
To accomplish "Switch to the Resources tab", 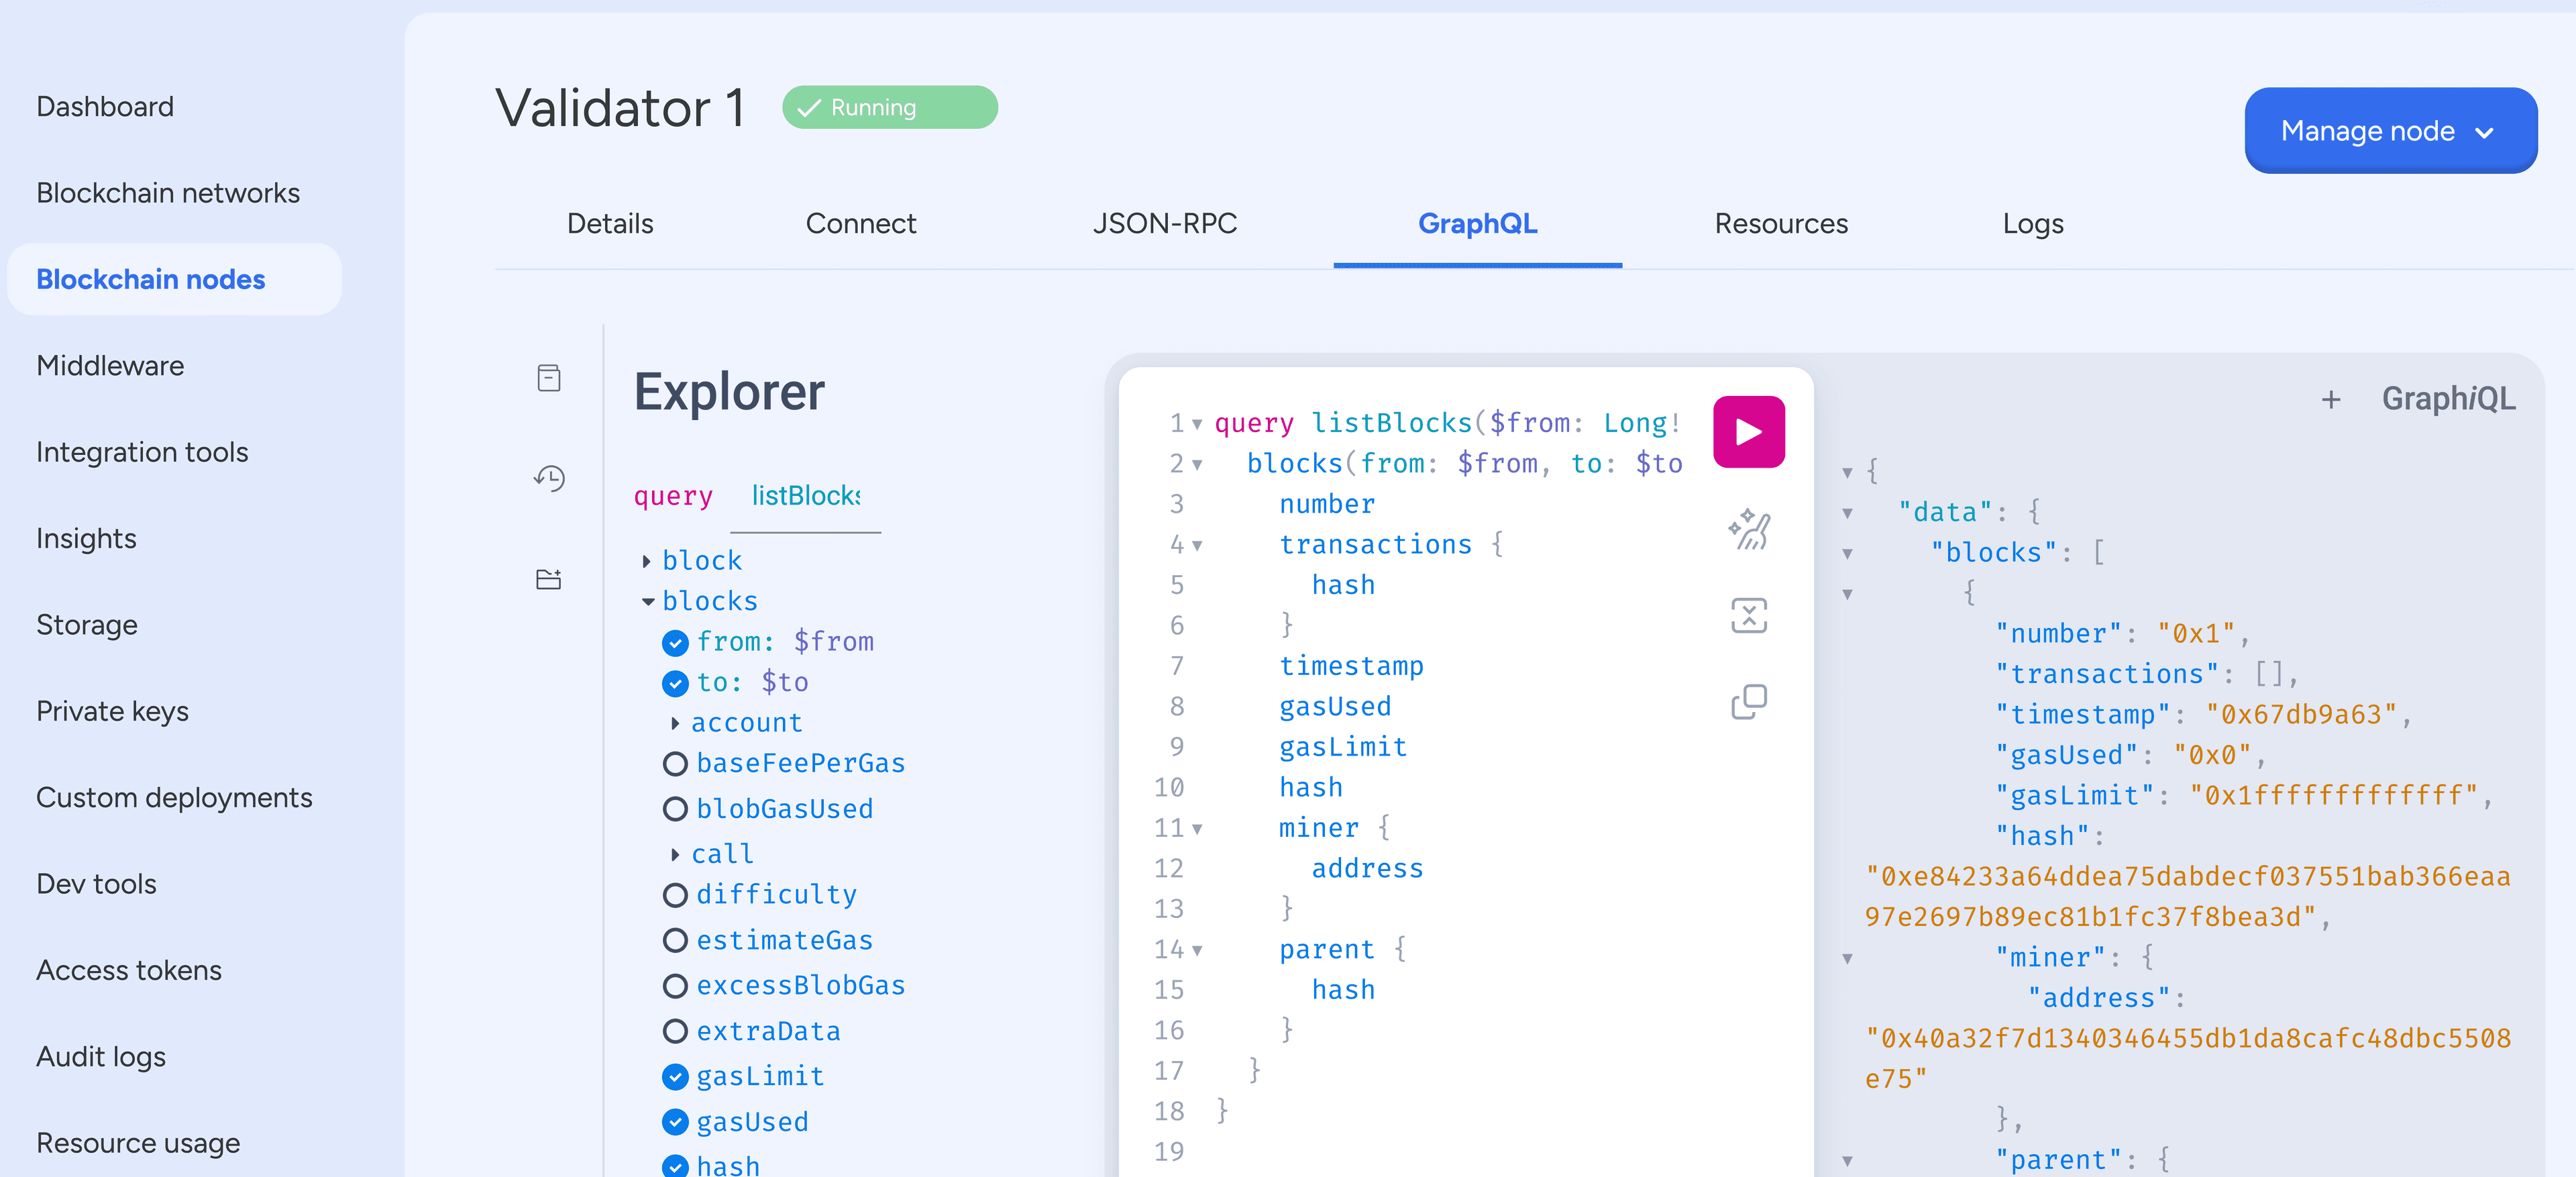I will coord(1781,223).
